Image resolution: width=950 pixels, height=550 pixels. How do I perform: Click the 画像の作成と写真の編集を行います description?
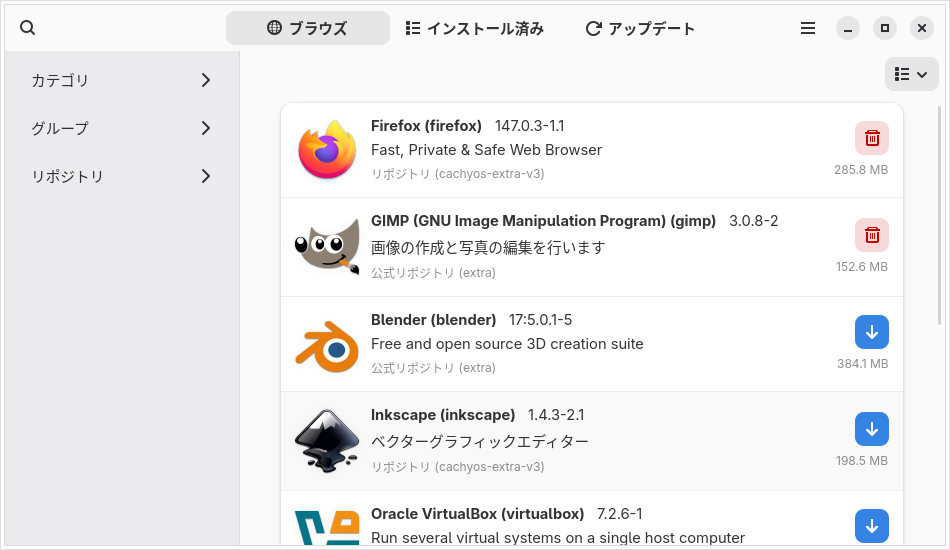click(x=488, y=247)
